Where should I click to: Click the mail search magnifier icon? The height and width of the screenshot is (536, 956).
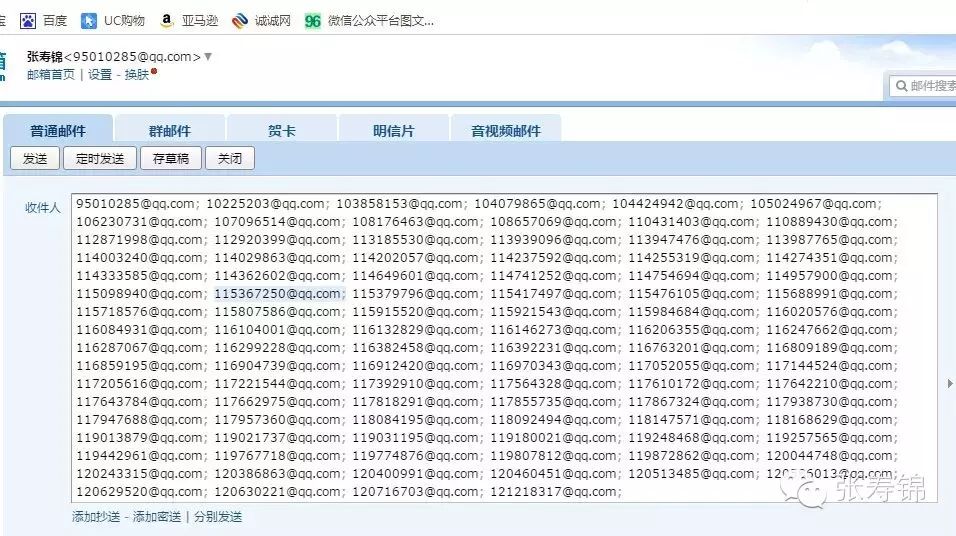pos(901,86)
